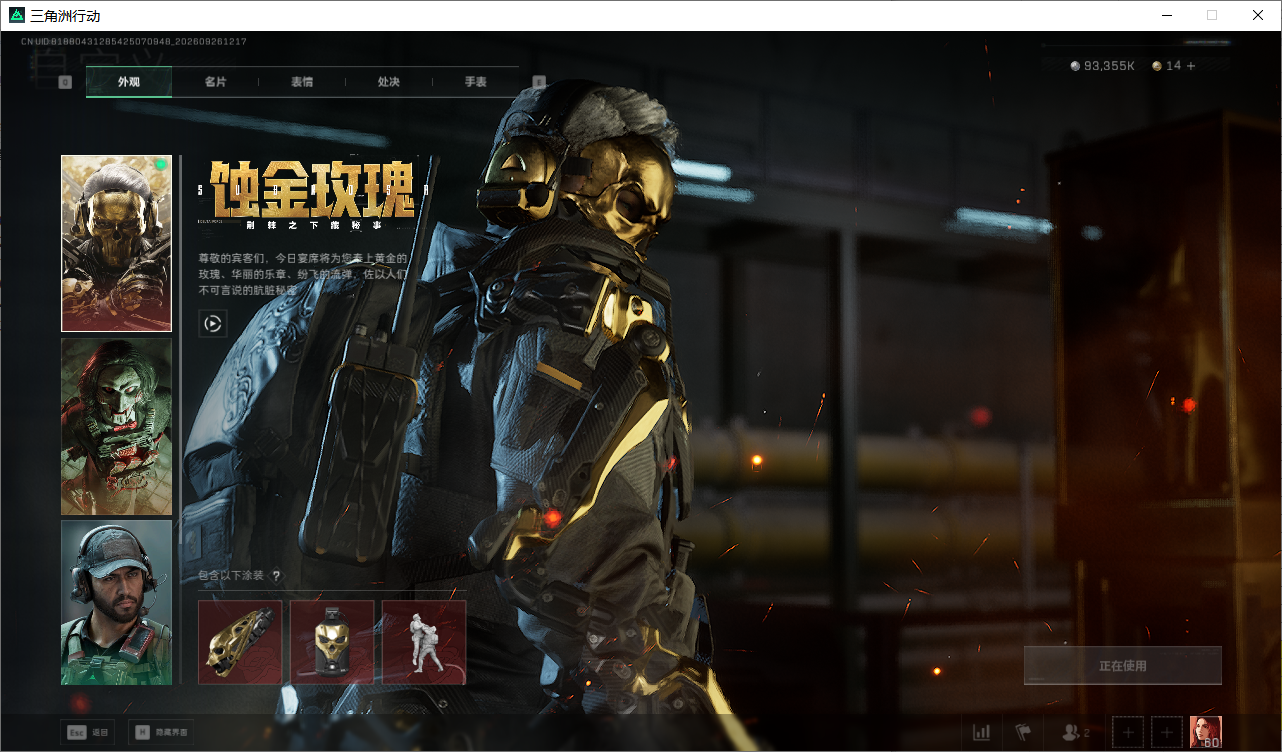The image size is (1282, 752).
Task: View the white execution figures item
Action: click(x=424, y=642)
